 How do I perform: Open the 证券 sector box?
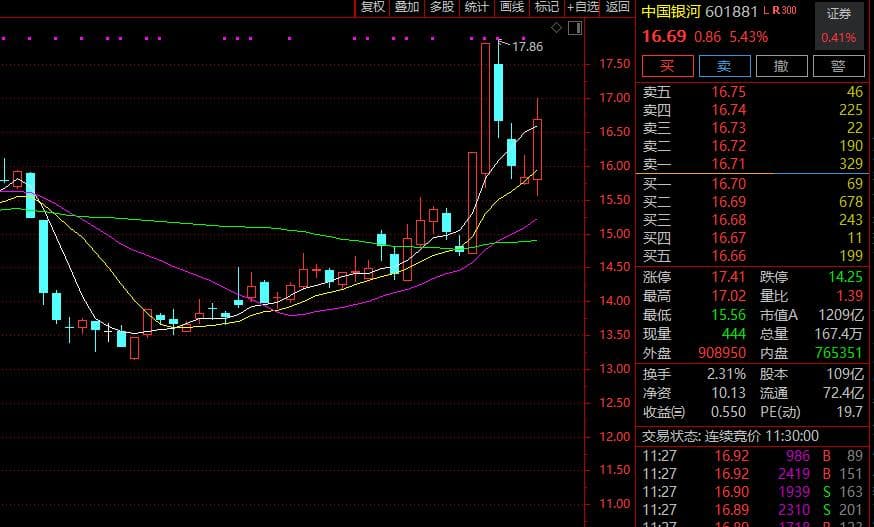839,25
